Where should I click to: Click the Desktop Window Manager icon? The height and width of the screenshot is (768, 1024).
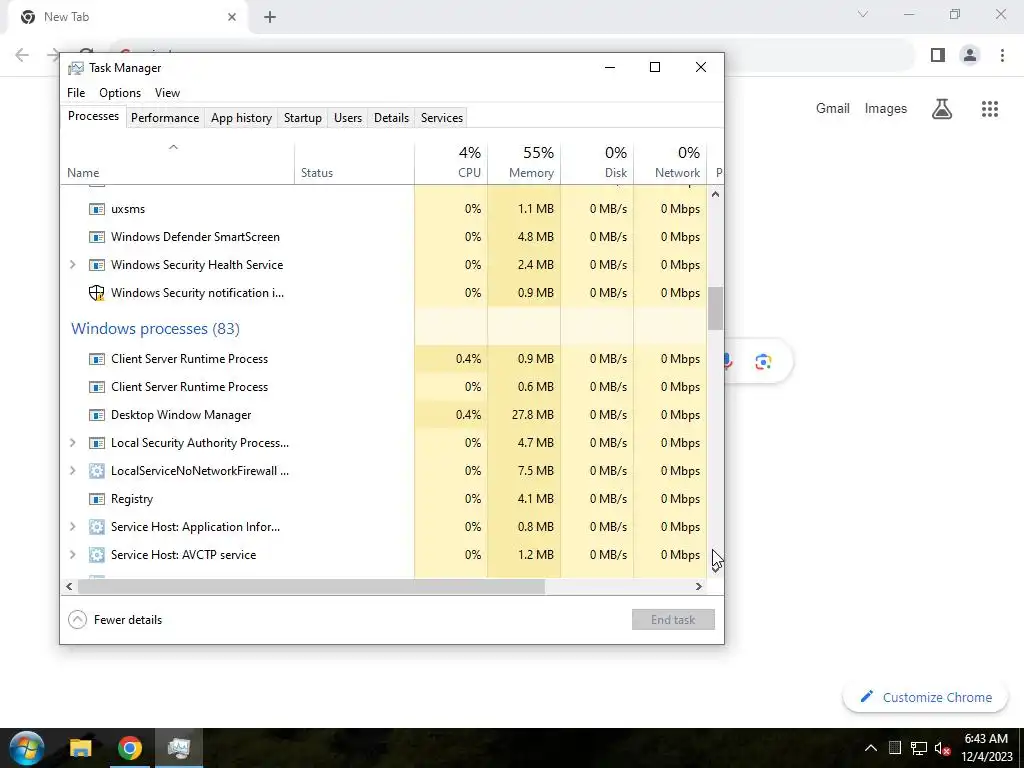tap(97, 415)
